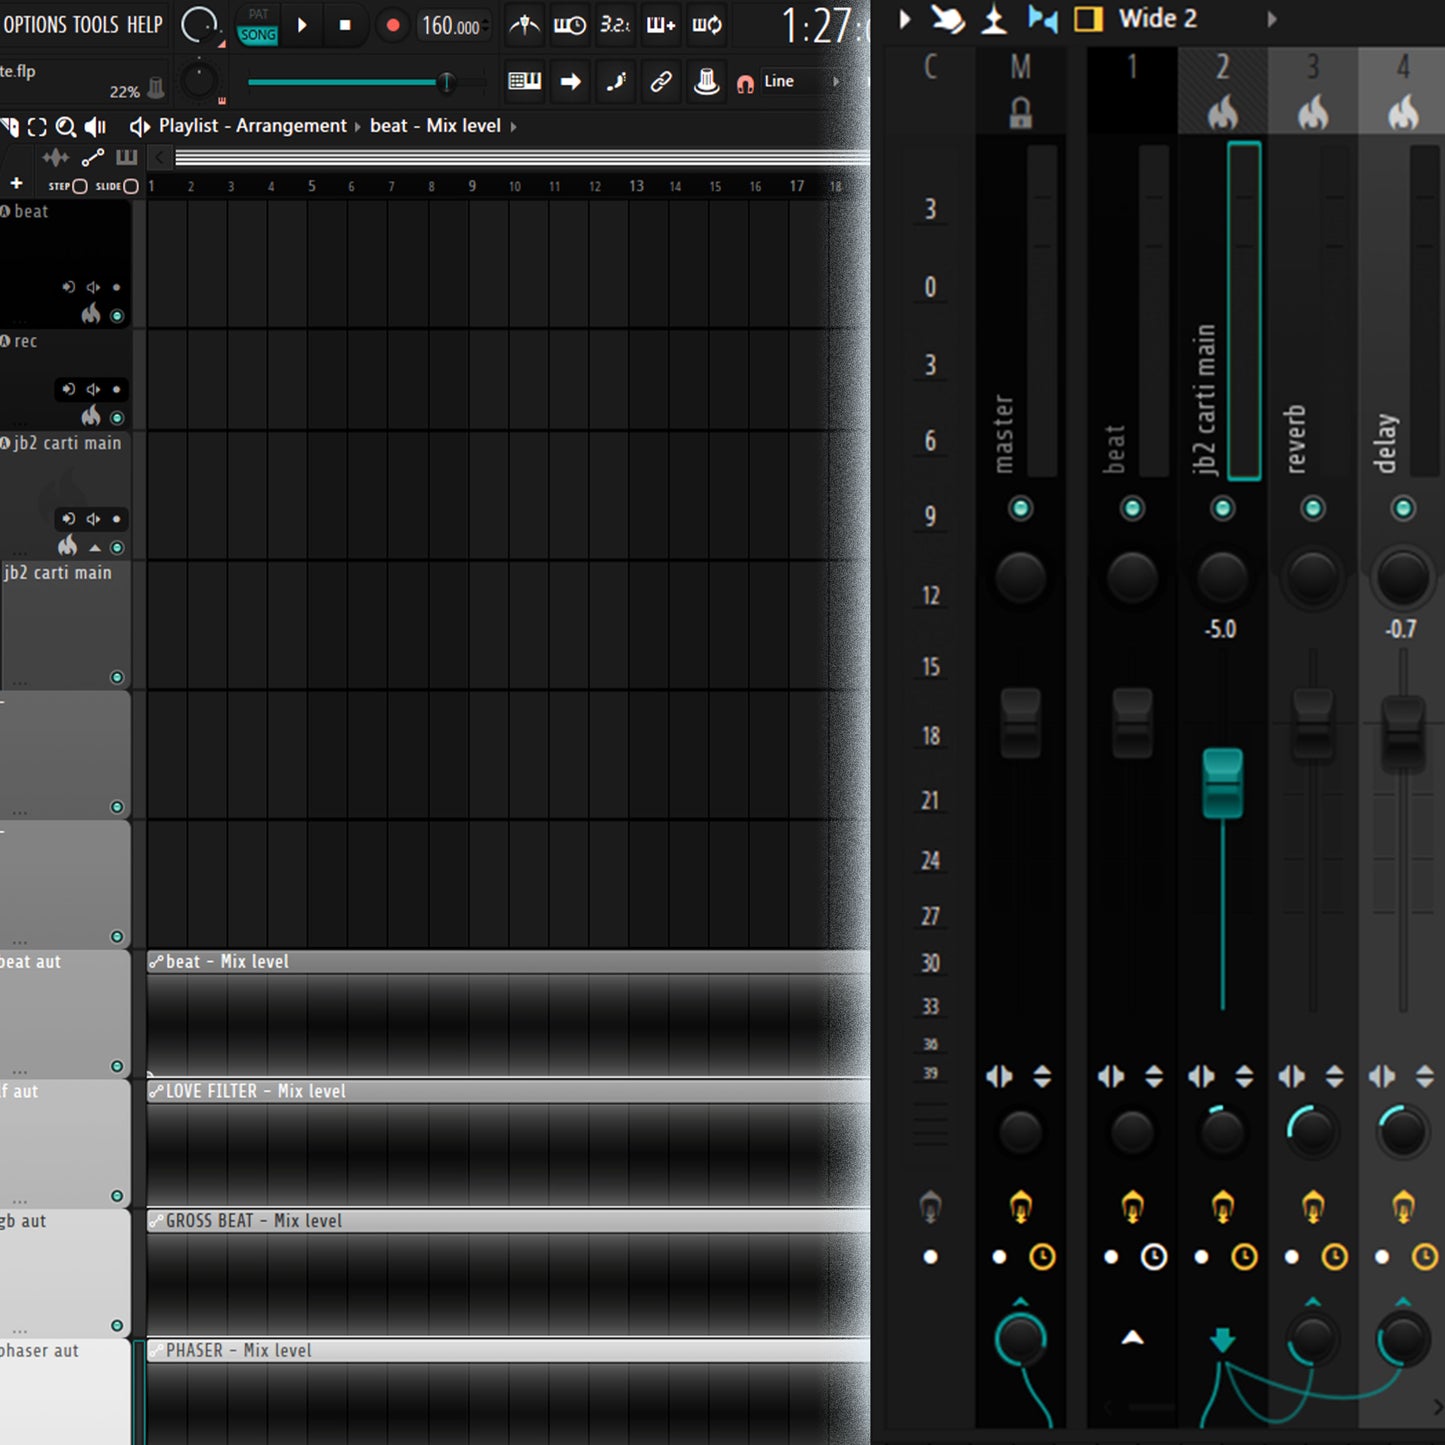This screenshot has width=1445, height=1445.
Task: Open the OPTIONS menu
Action: (x=34, y=25)
